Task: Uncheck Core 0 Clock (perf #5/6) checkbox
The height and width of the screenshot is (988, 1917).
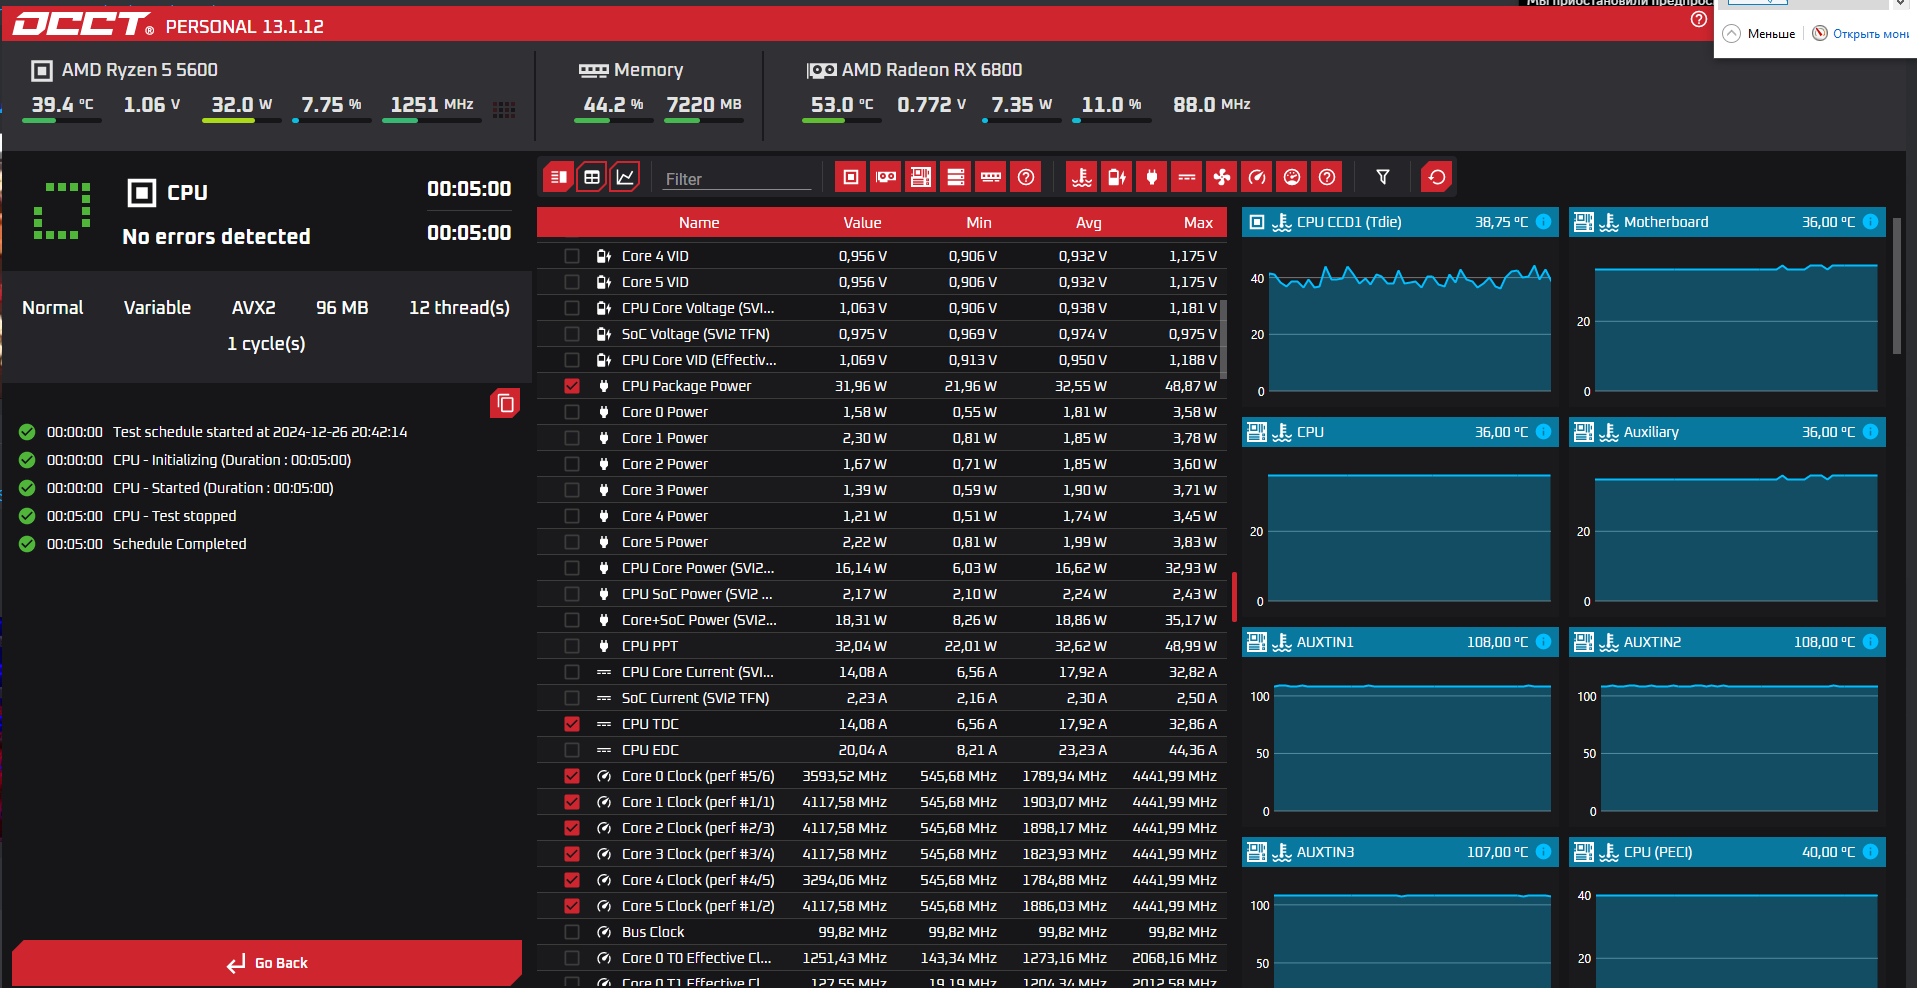Action: tap(572, 776)
